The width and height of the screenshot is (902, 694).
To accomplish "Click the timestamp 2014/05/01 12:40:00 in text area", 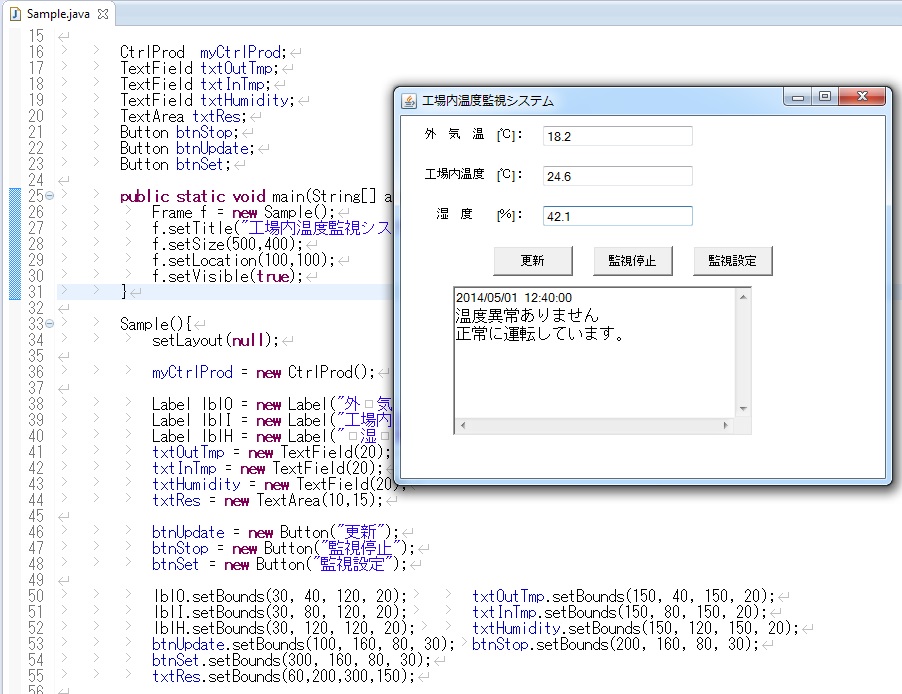I will pos(514,298).
